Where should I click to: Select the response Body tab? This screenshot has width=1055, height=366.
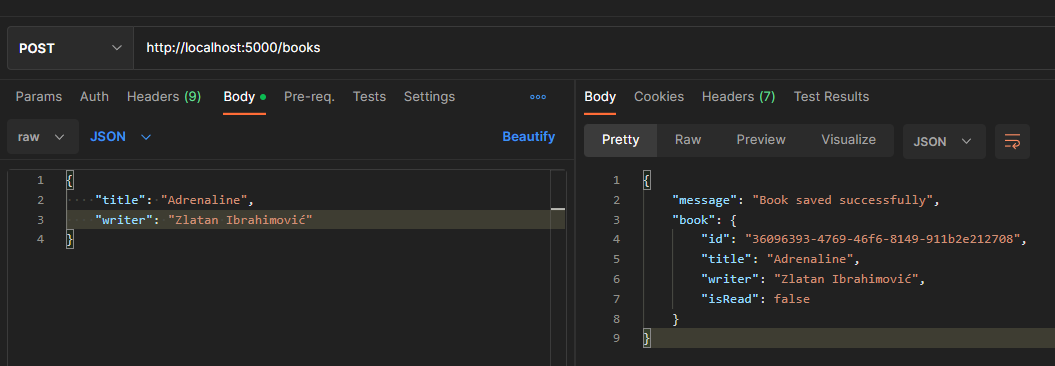599,96
